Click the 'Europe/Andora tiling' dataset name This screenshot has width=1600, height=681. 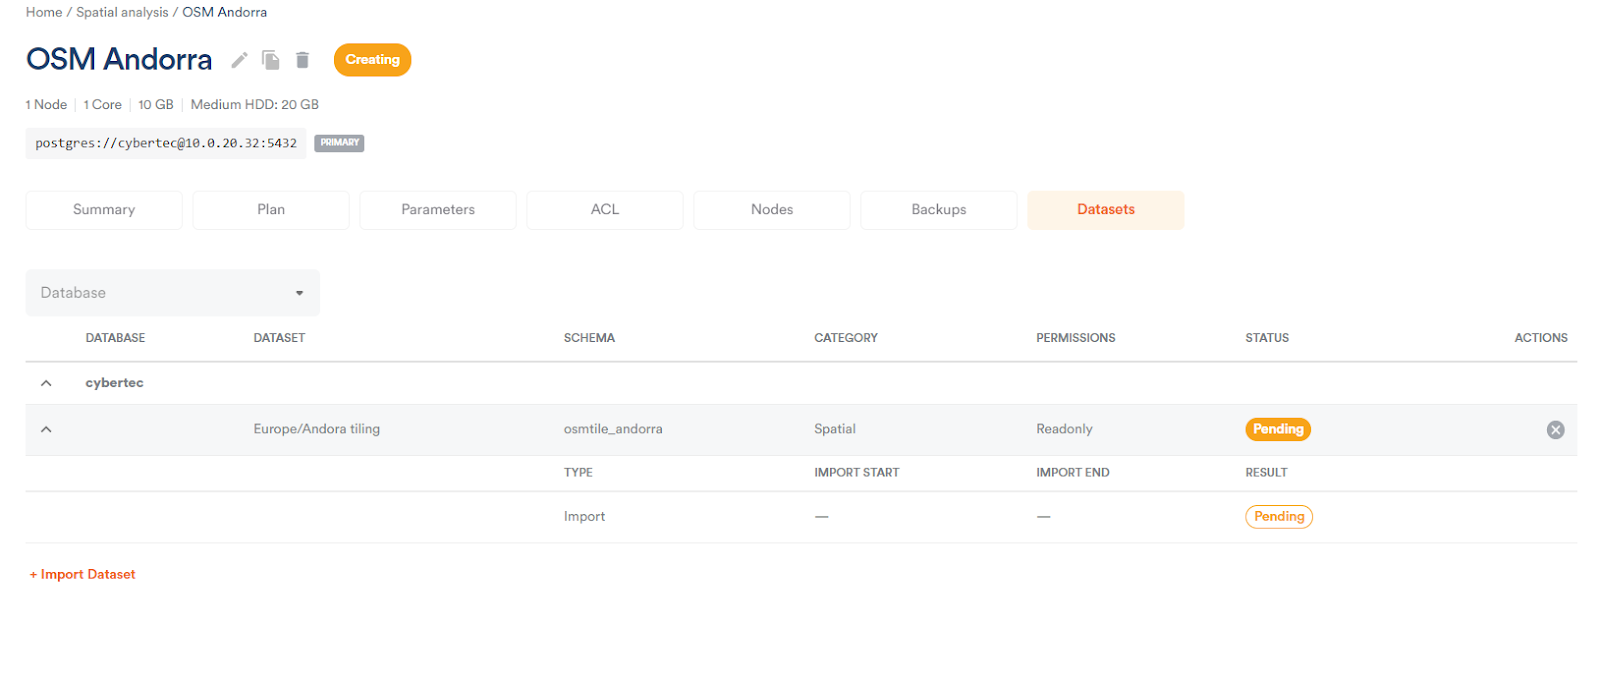tap(317, 429)
